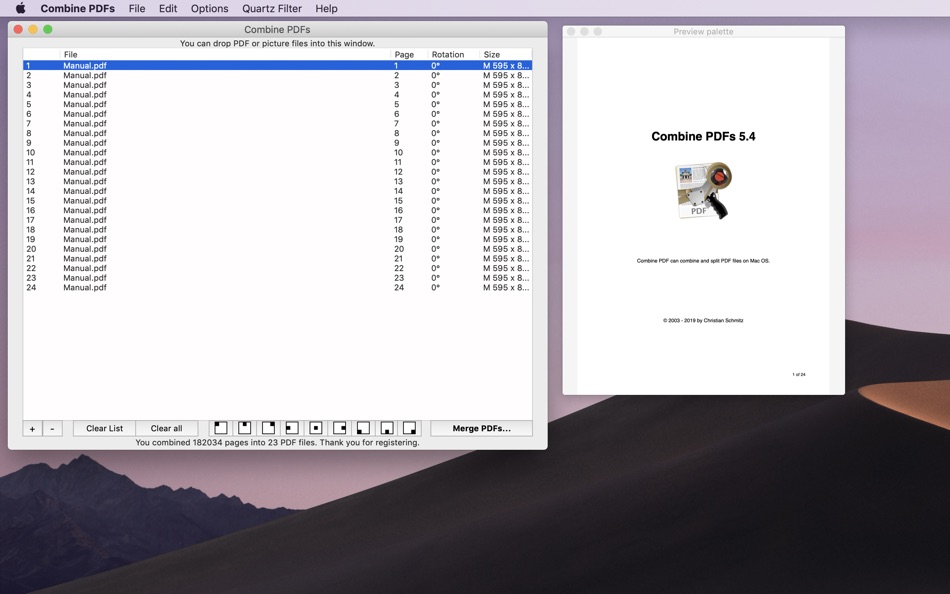Open the Quartz Filter menu
This screenshot has height=594, width=950.
pyautogui.click(x=272, y=8)
